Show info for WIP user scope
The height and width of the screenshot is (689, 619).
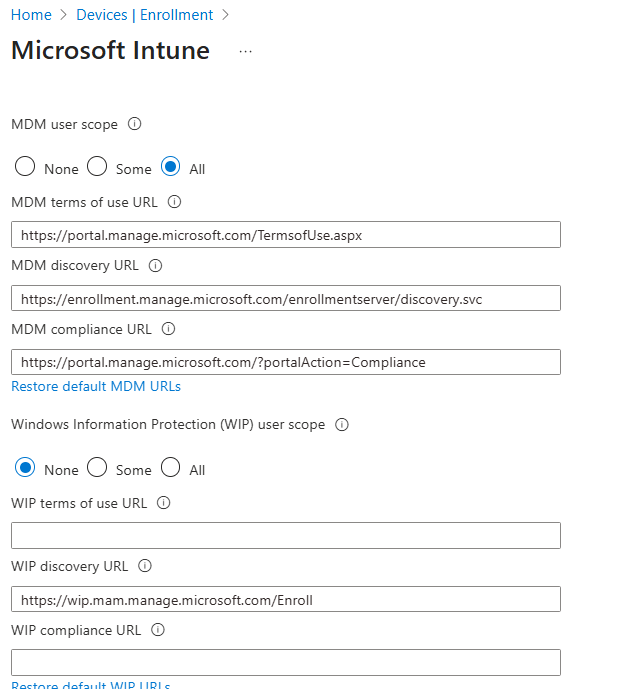pos(342,424)
